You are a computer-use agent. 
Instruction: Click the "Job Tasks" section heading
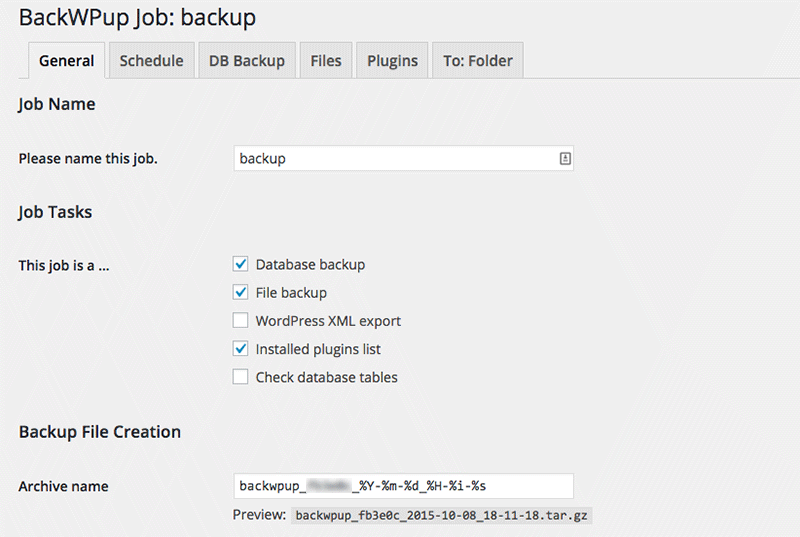pyautogui.click(x=55, y=212)
